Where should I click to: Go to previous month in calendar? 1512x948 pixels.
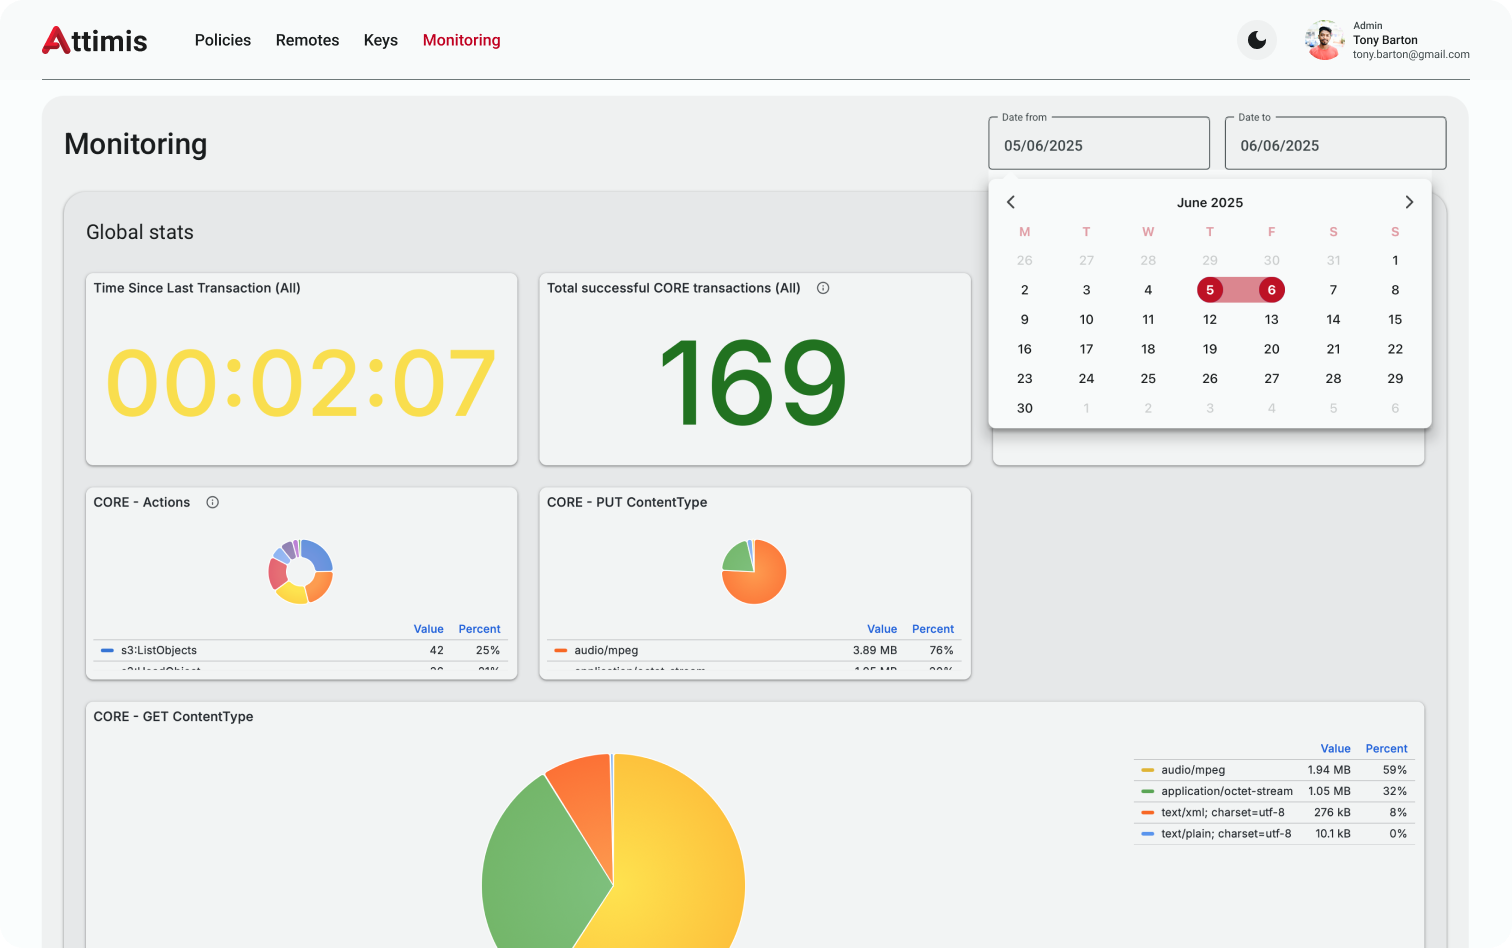(x=1011, y=202)
